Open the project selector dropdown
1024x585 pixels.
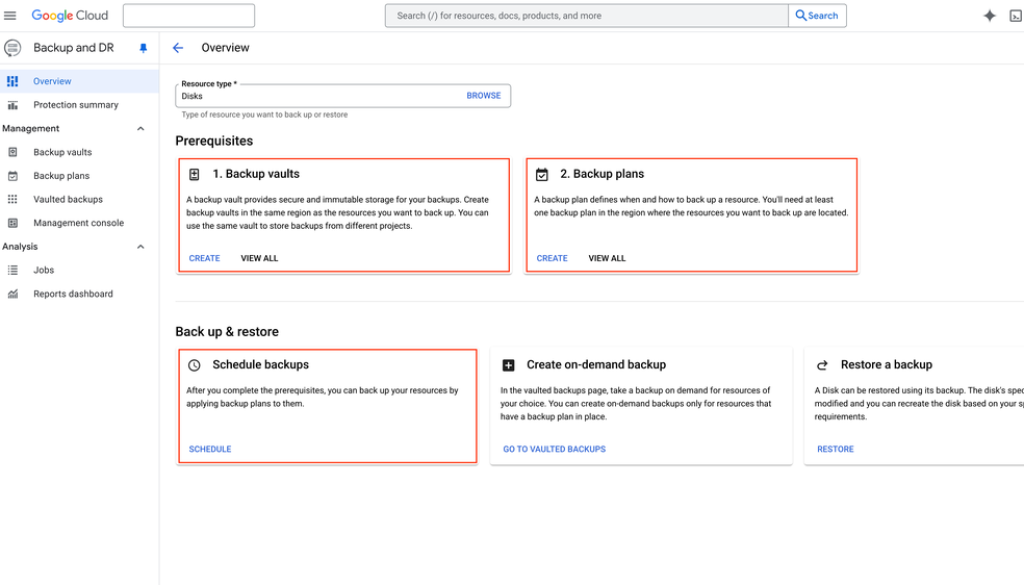pyautogui.click(x=188, y=16)
